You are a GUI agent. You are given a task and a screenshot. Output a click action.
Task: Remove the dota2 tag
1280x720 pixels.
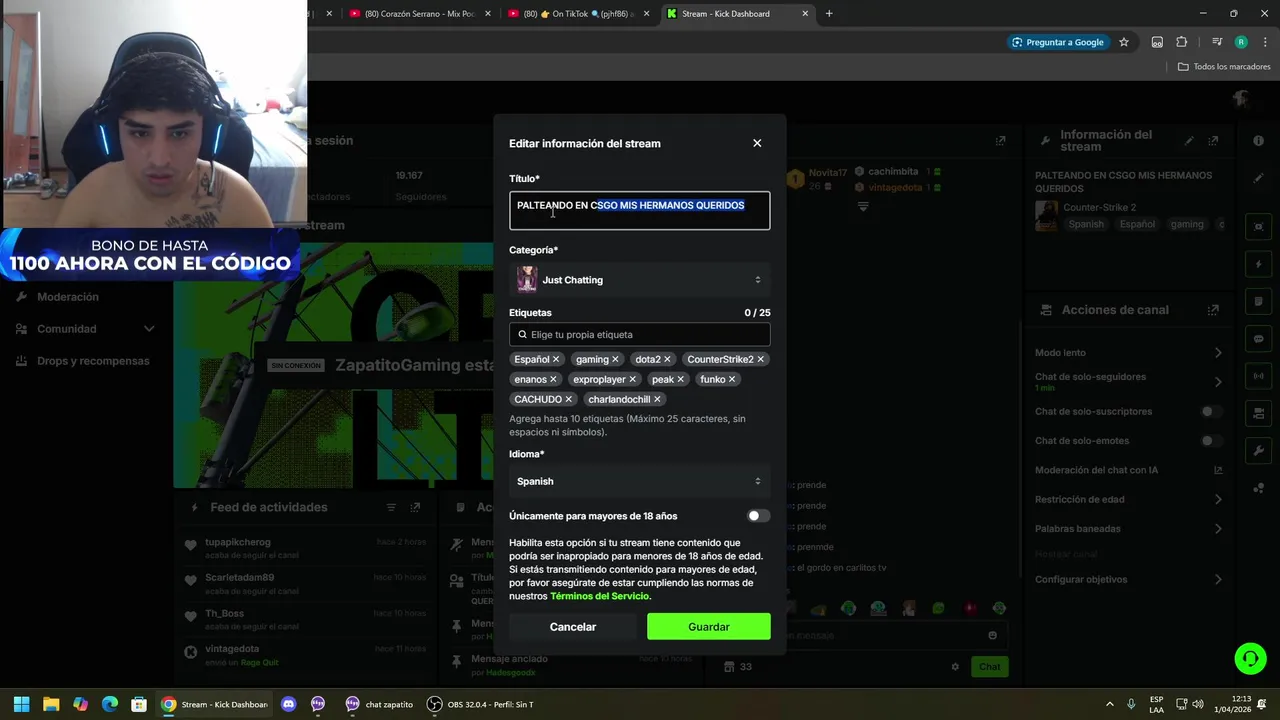[x=667, y=359]
